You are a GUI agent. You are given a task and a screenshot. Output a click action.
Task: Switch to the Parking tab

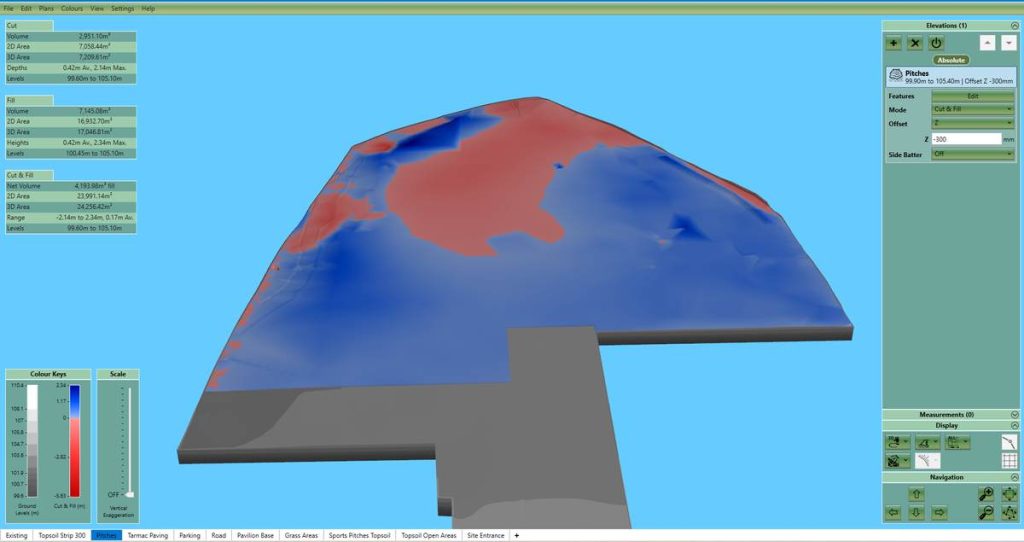coord(189,535)
